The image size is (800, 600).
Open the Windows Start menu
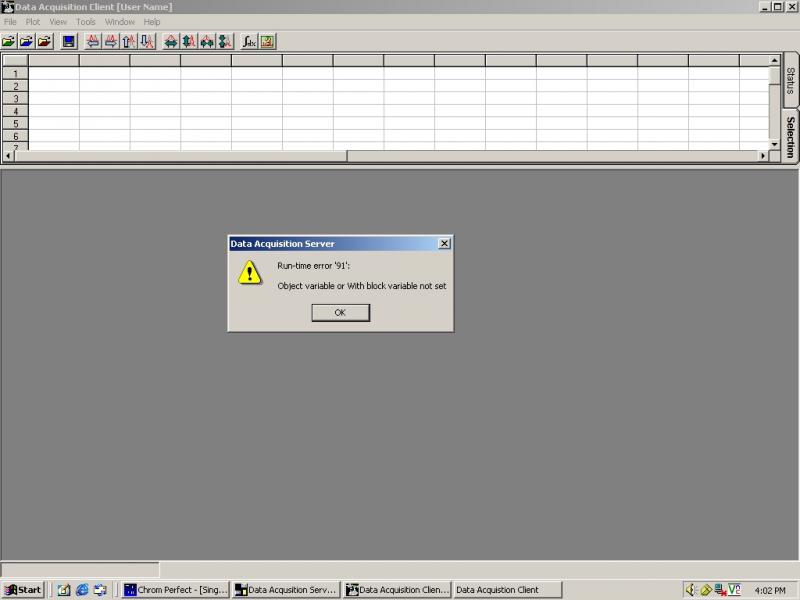[23, 590]
